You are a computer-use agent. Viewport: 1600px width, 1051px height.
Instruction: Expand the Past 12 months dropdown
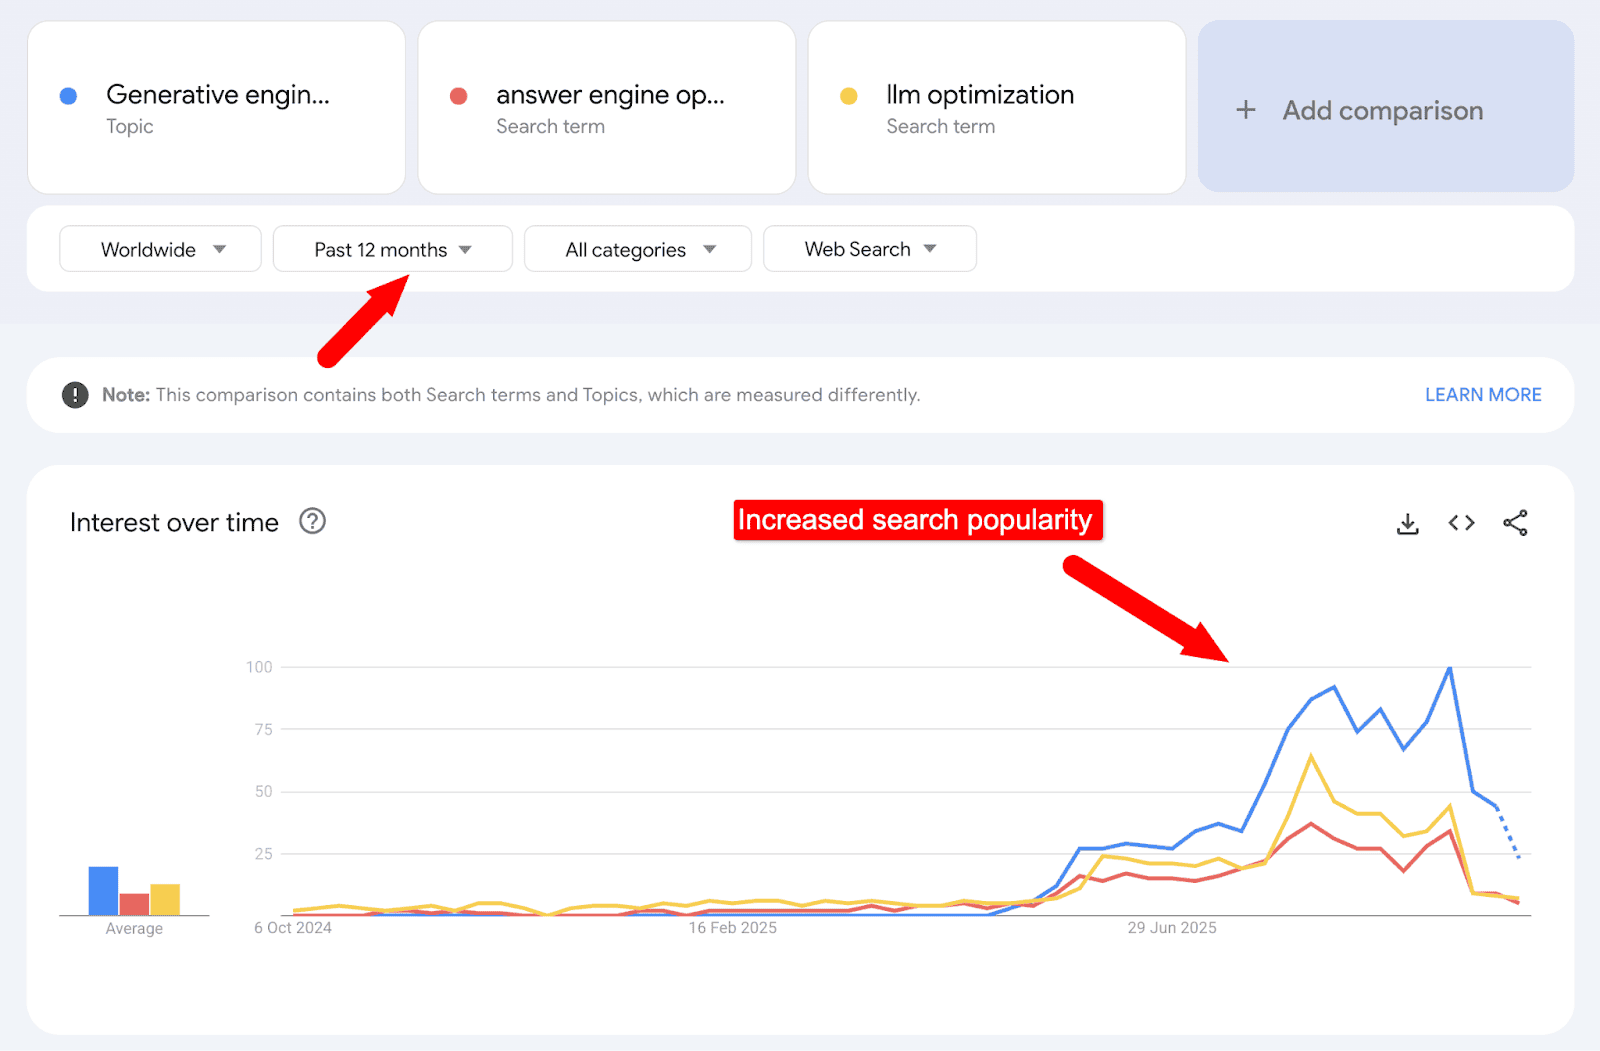coord(392,249)
